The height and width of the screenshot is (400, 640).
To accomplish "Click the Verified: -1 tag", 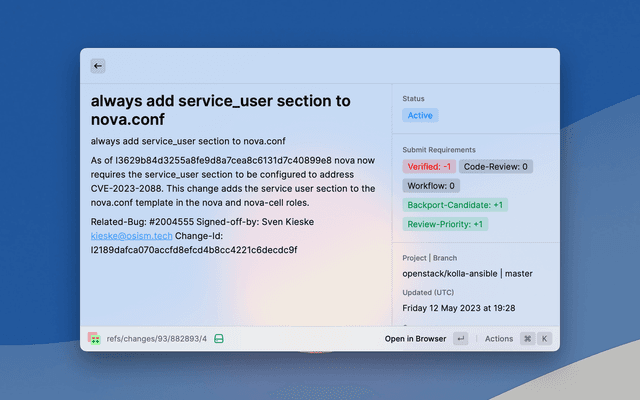I will pos(428,166).
